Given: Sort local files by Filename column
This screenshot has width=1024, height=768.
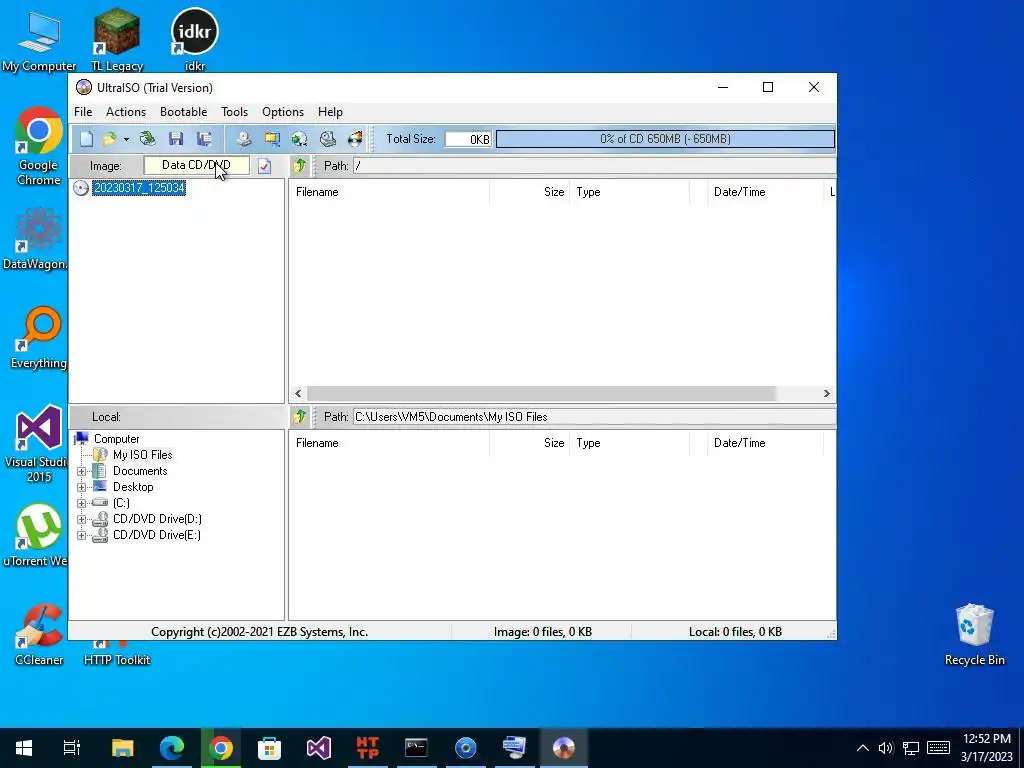Looking at the screenshot, I should point(391,443).
